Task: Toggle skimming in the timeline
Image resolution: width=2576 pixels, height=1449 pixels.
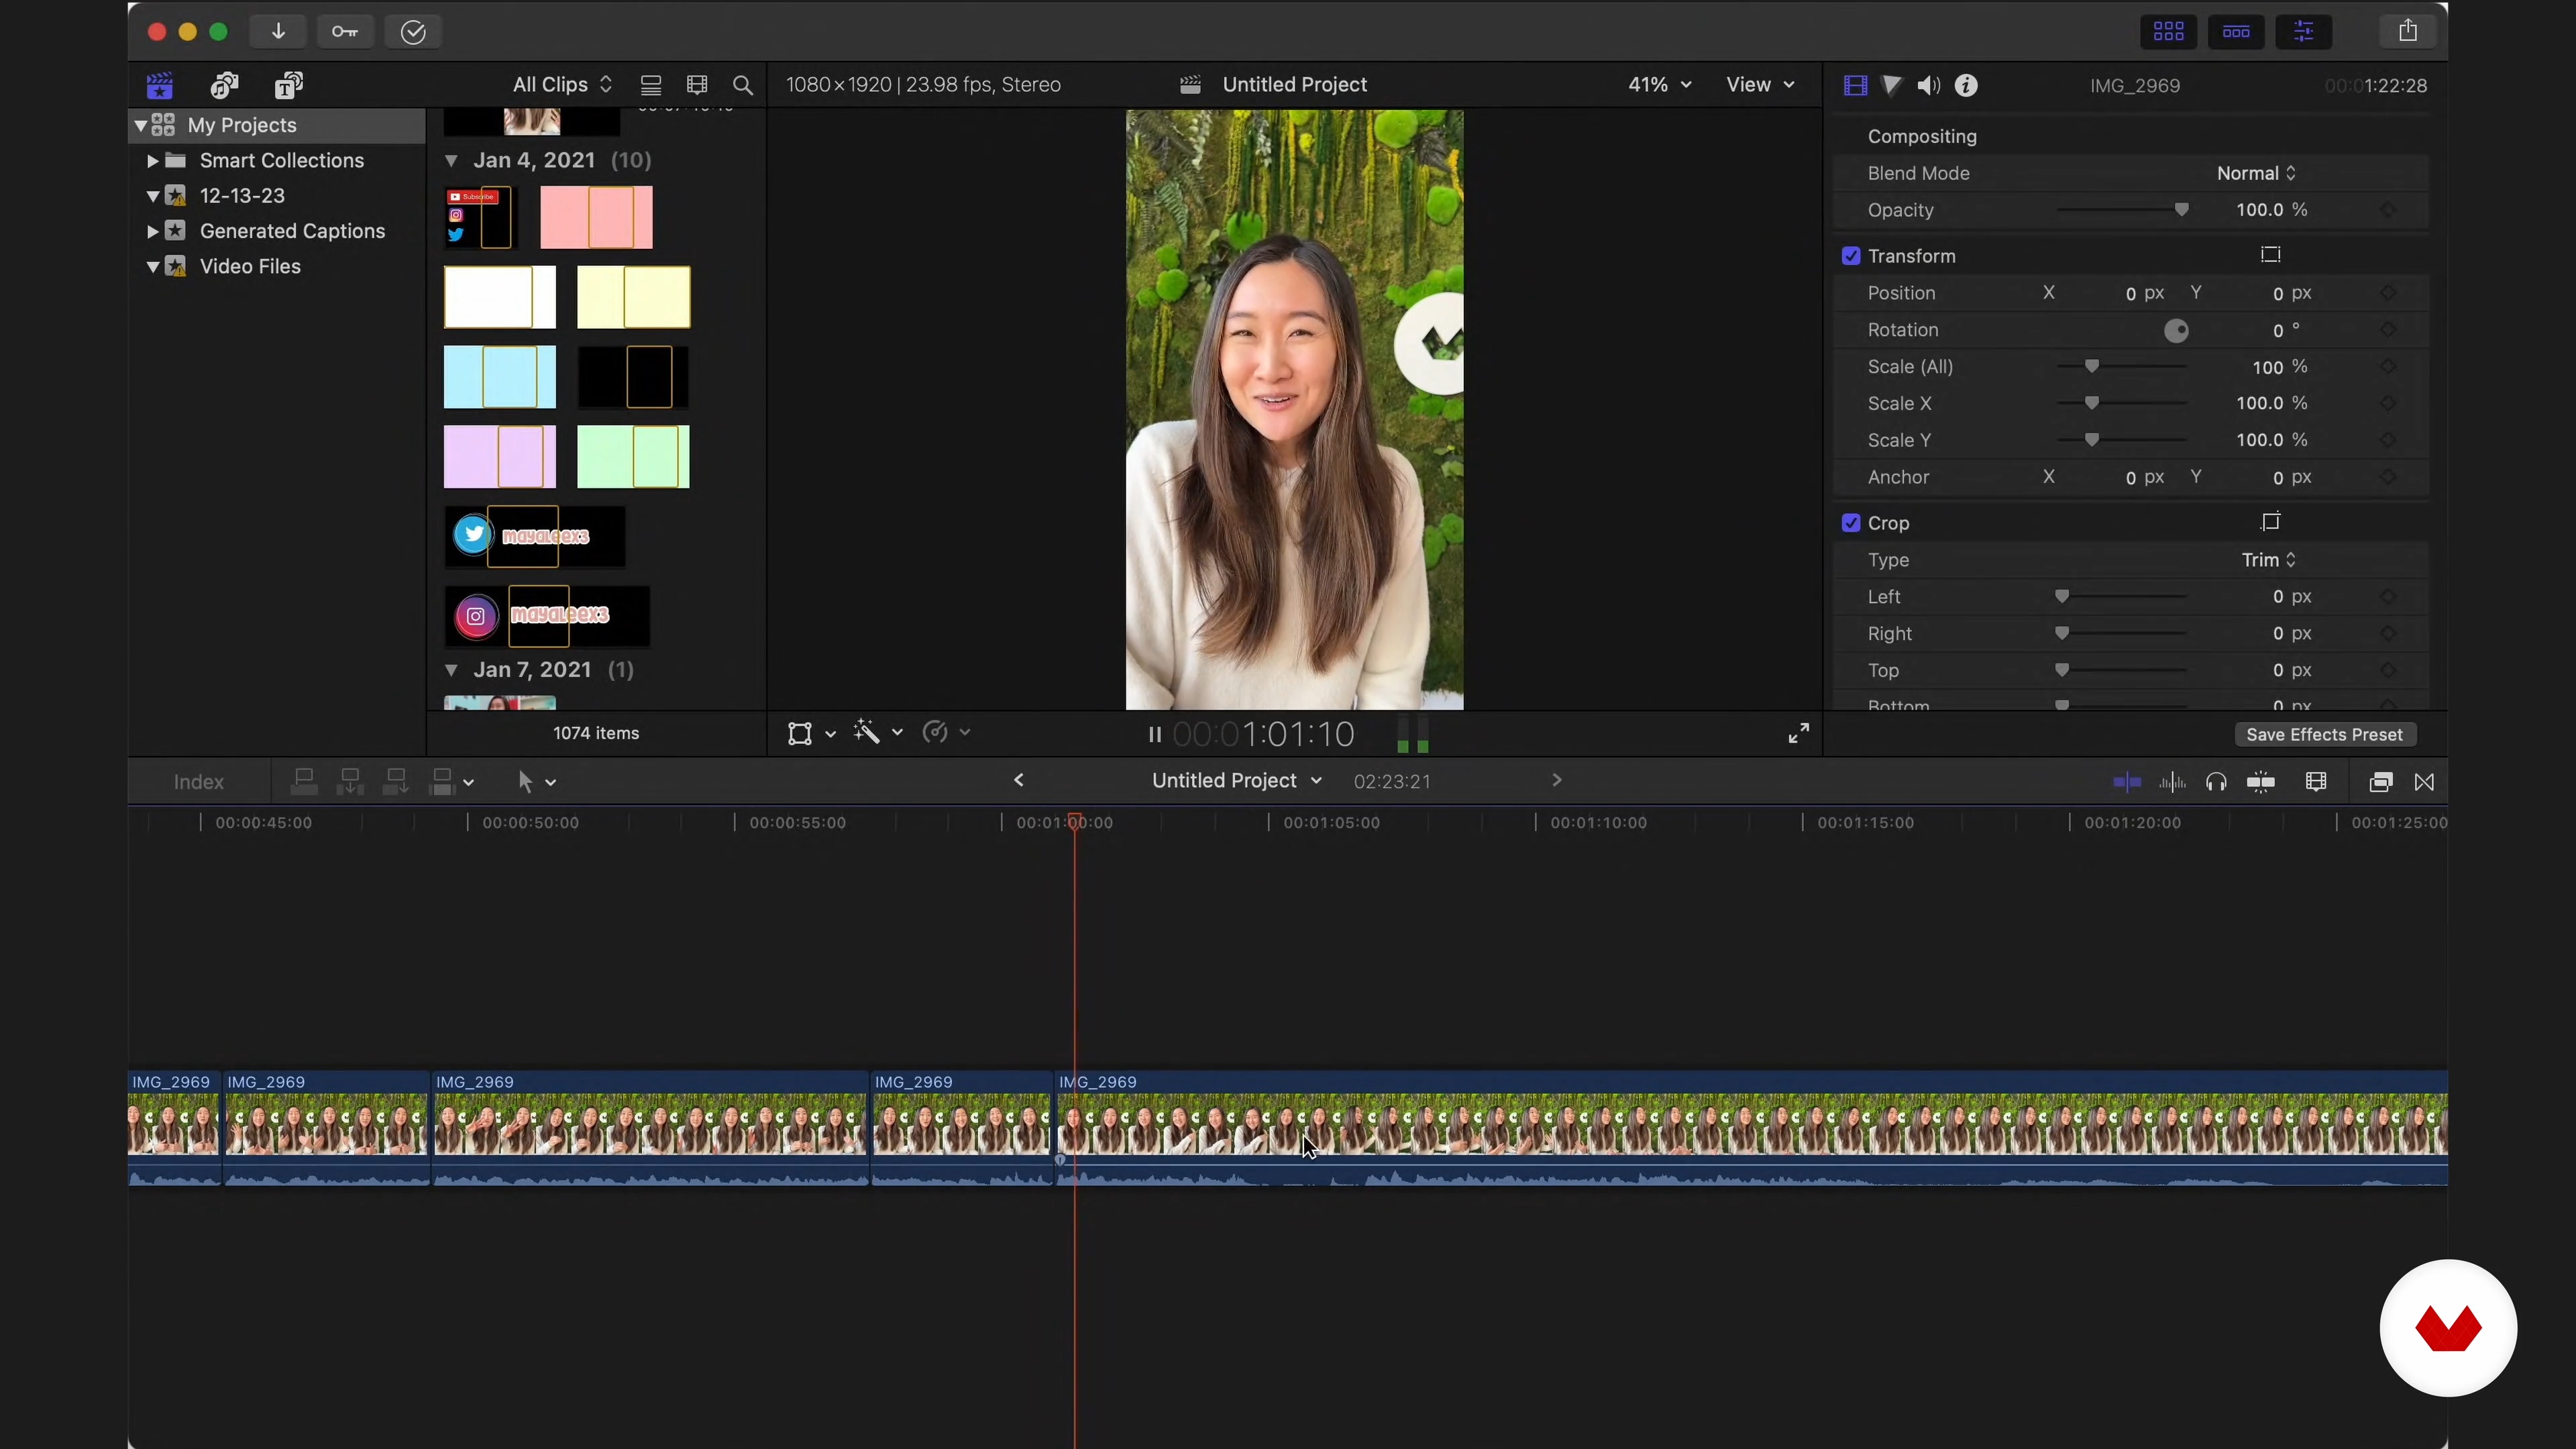Action: coord(2126,782)
